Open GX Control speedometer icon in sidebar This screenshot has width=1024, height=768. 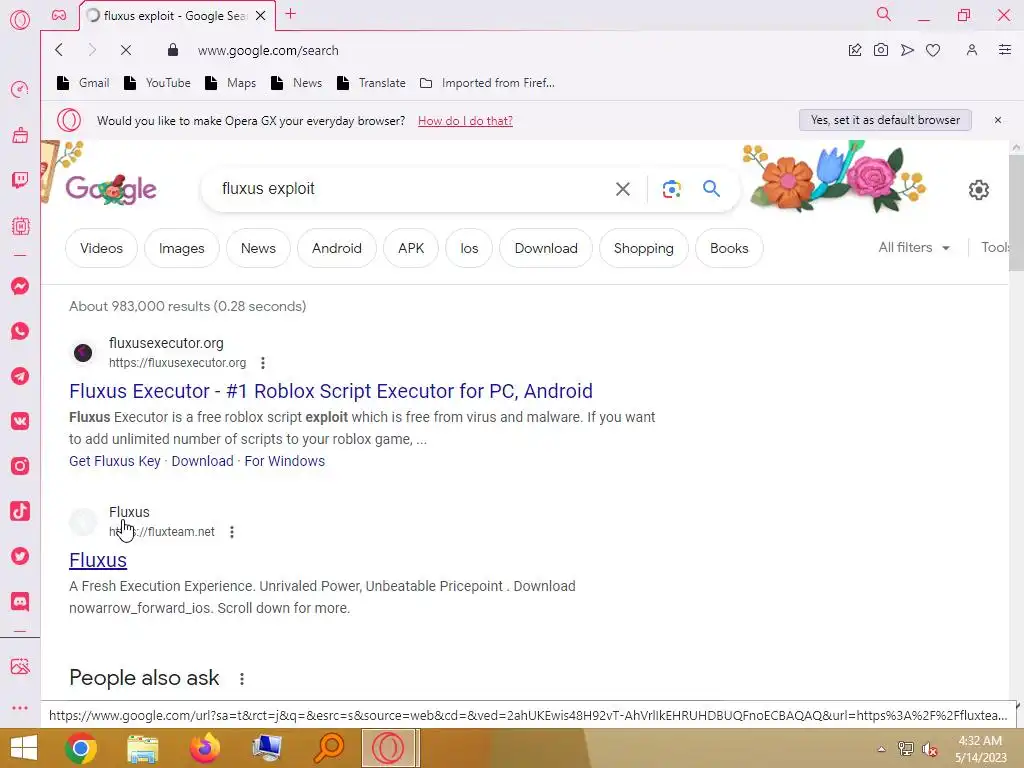[20, 89]
